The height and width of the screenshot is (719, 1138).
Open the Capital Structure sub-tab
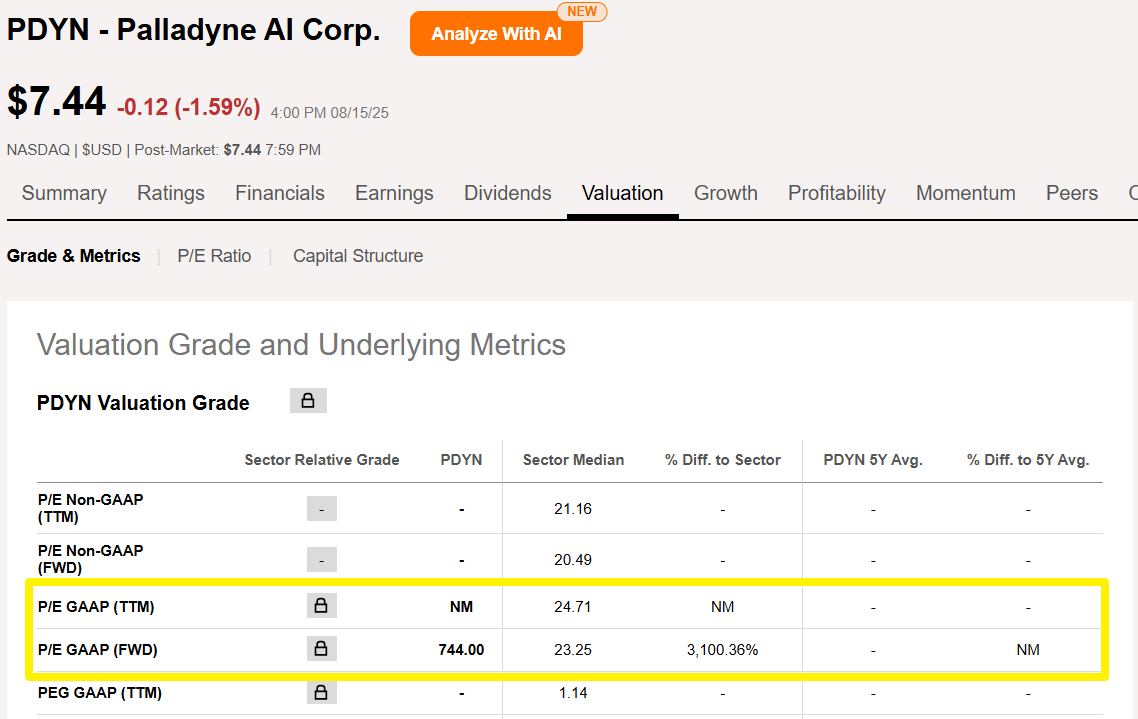[358, 256]
